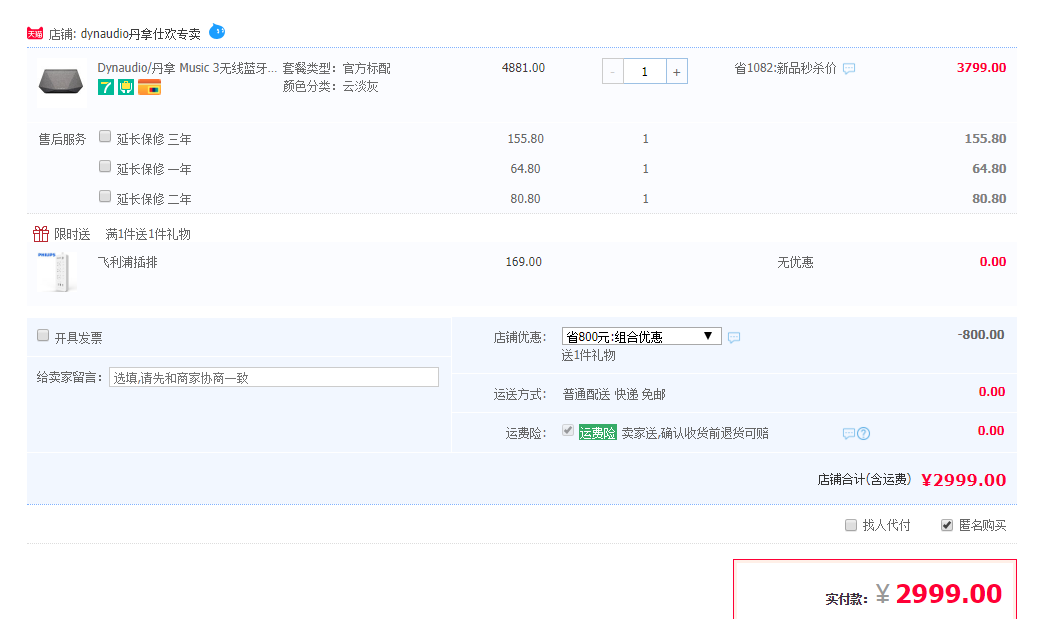1045x619 pixels.
Task: Click the red Tmall logo beside the store name
Action: point(35,33)
